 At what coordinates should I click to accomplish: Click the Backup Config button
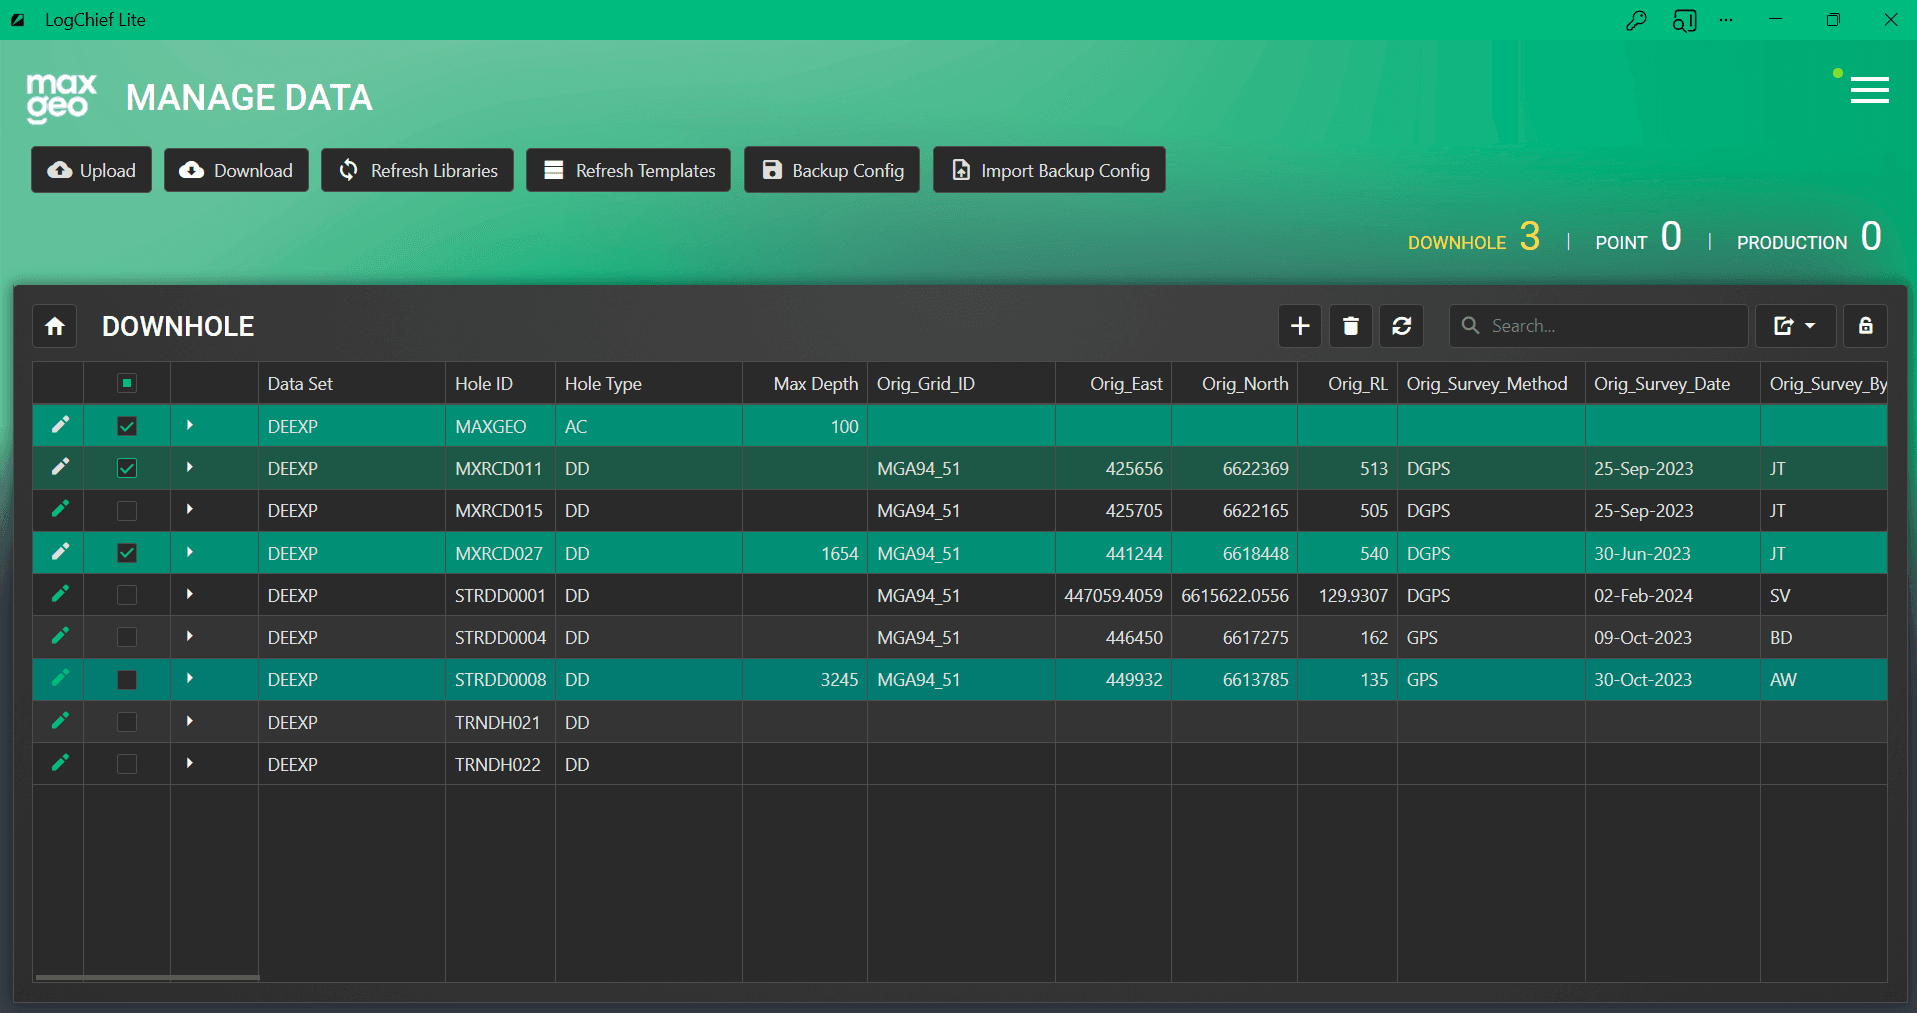831,170
